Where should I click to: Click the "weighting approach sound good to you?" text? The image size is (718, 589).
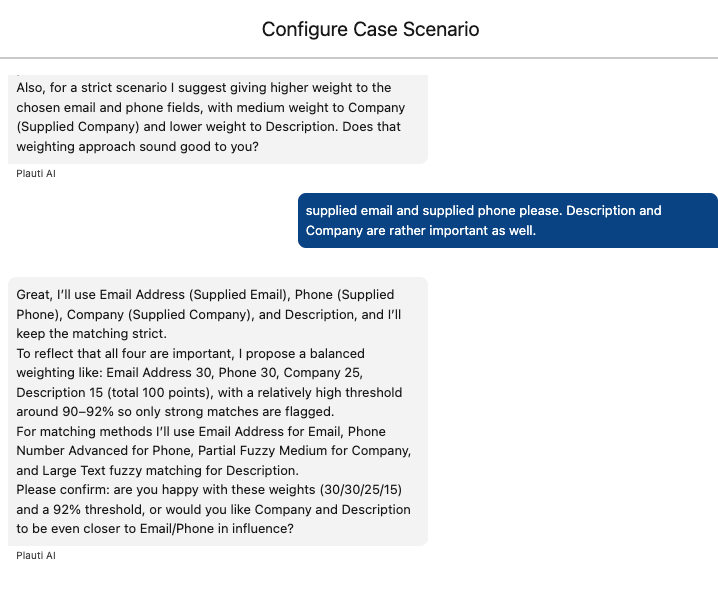tap(137, 147)
